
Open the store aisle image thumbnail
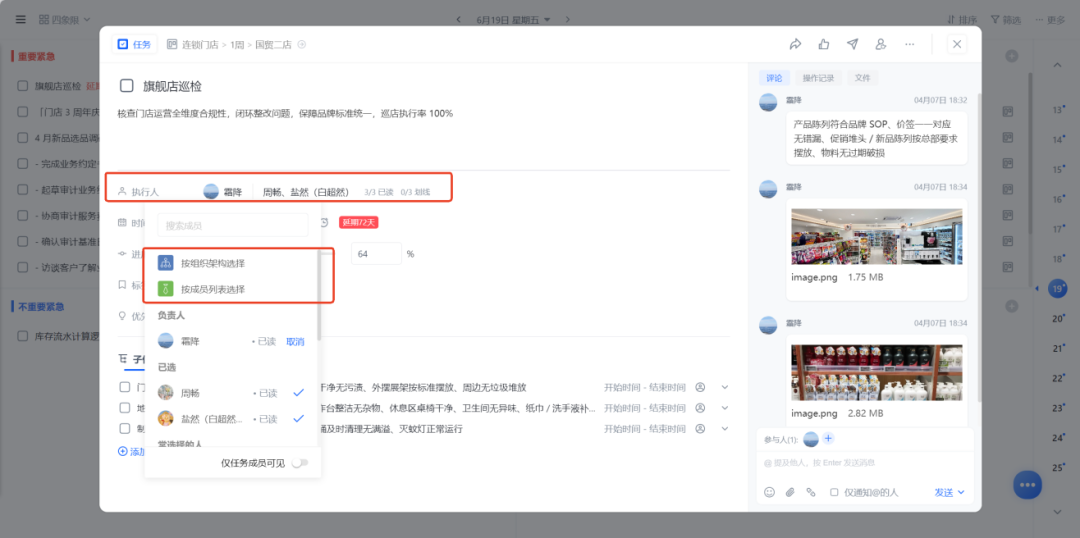point(876,236)
